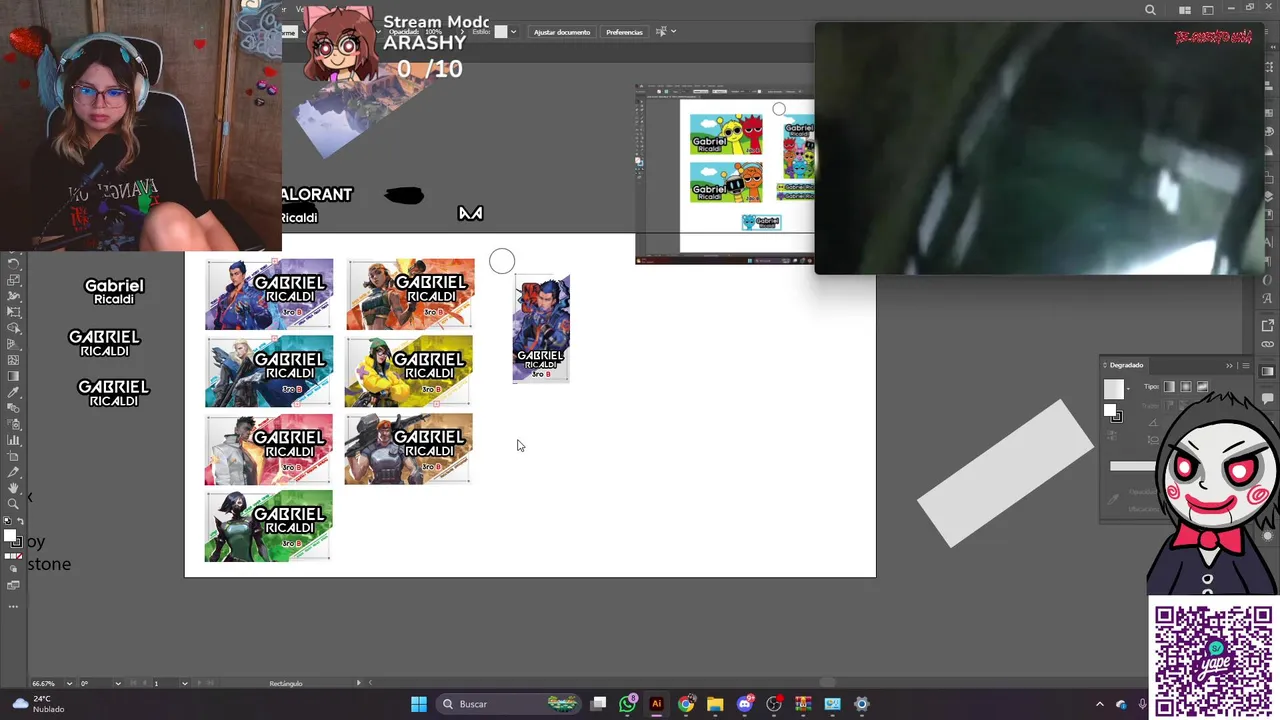Select the Artboard tool
This screenshot has width=1280, height=720.
coord(14,456)
